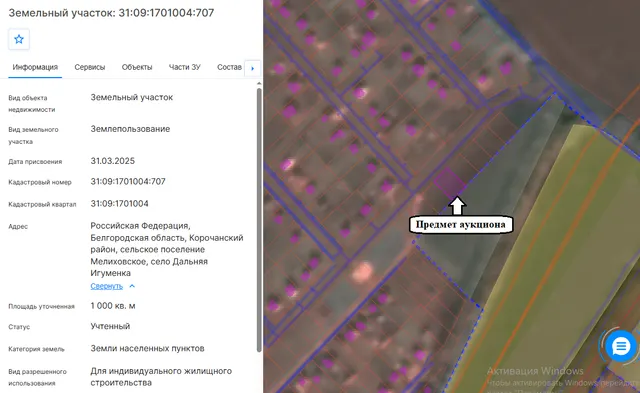Click the Статус field label
This screenshot has width=640, height=393.
coord(19,327)
